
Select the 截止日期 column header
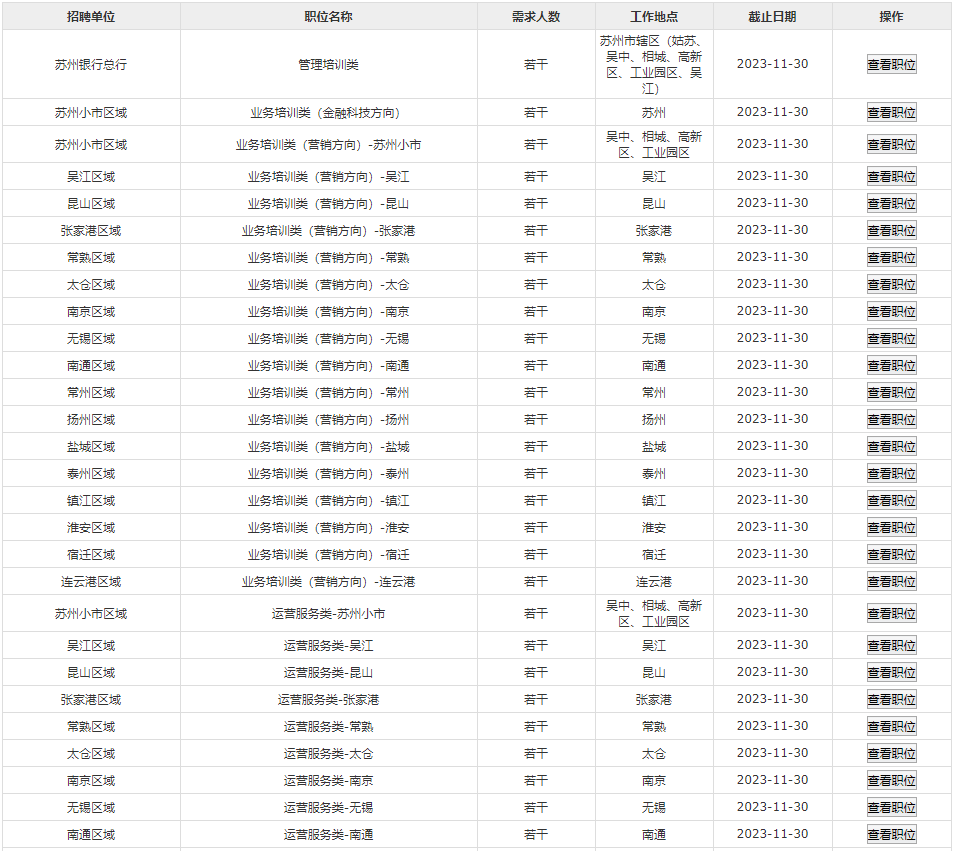(x=772, y=16)
